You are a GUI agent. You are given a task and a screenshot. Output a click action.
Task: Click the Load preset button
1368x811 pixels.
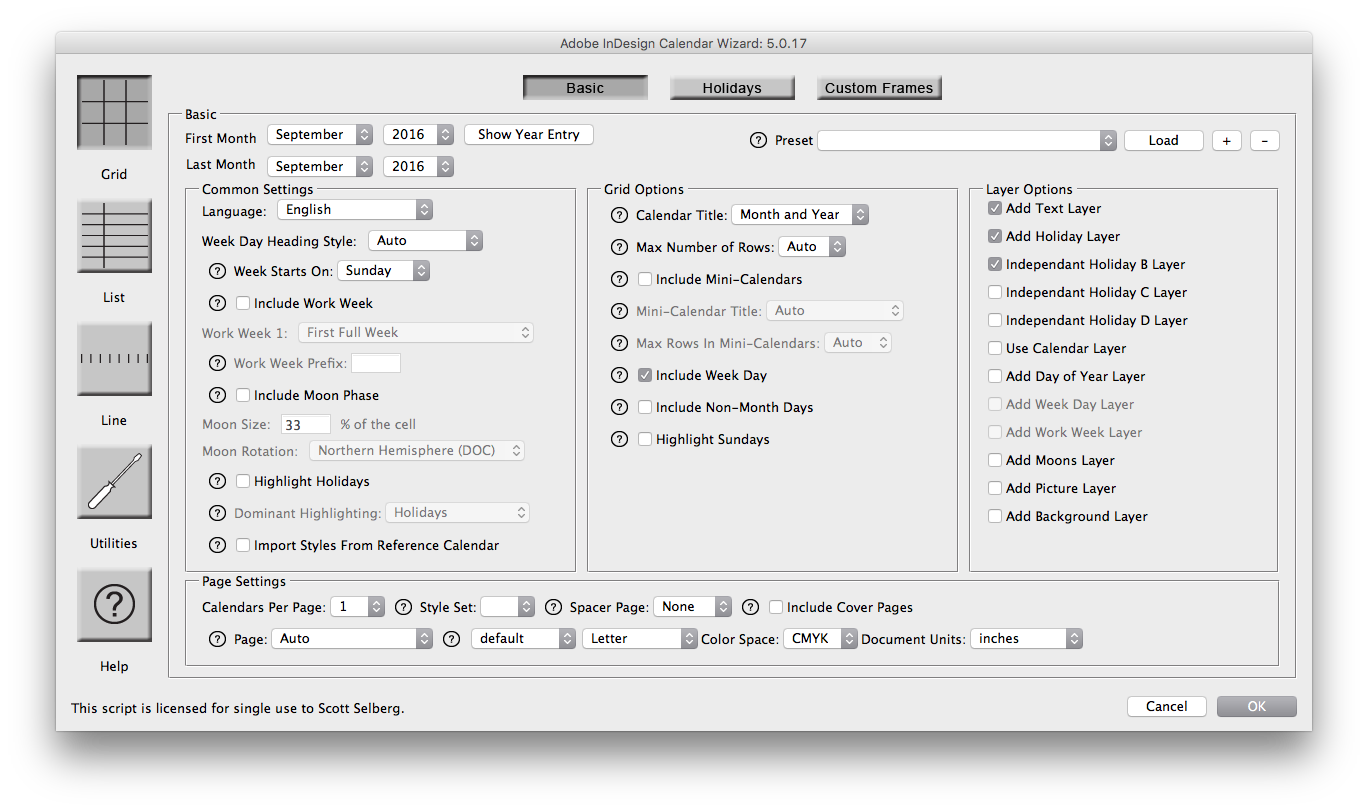coord(1163,140)
